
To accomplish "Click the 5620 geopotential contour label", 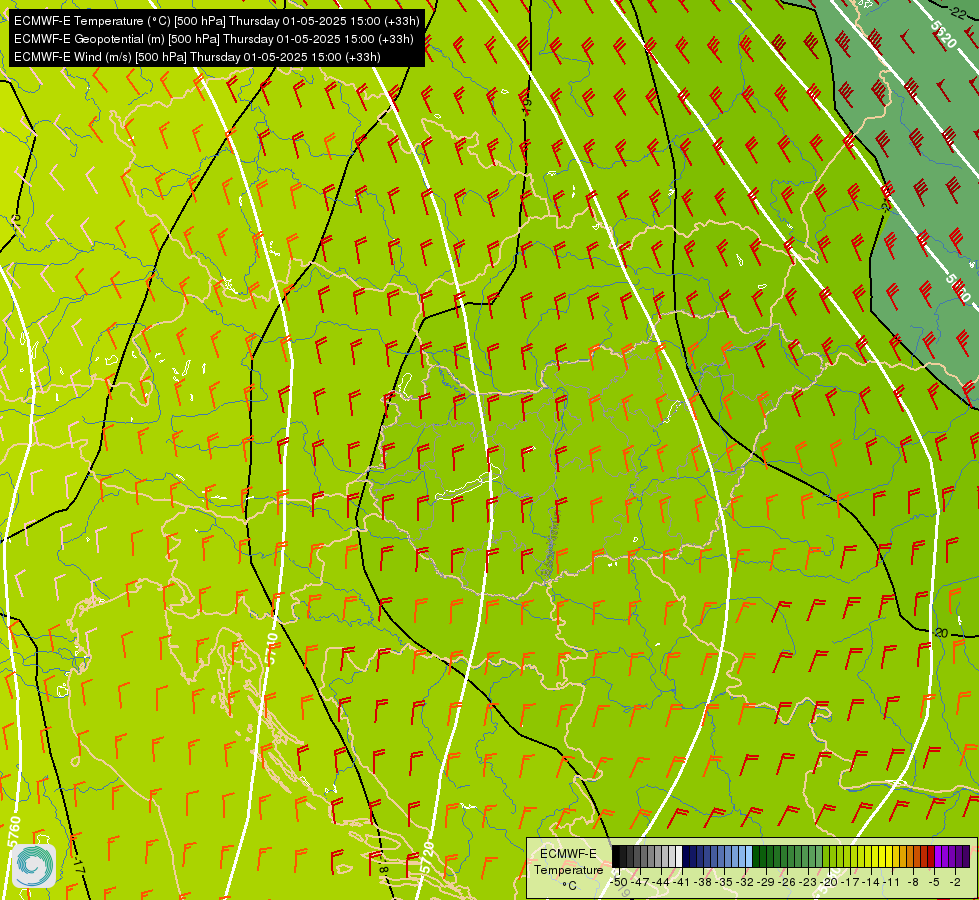I will pyautogui.click(x=943, y=34).
